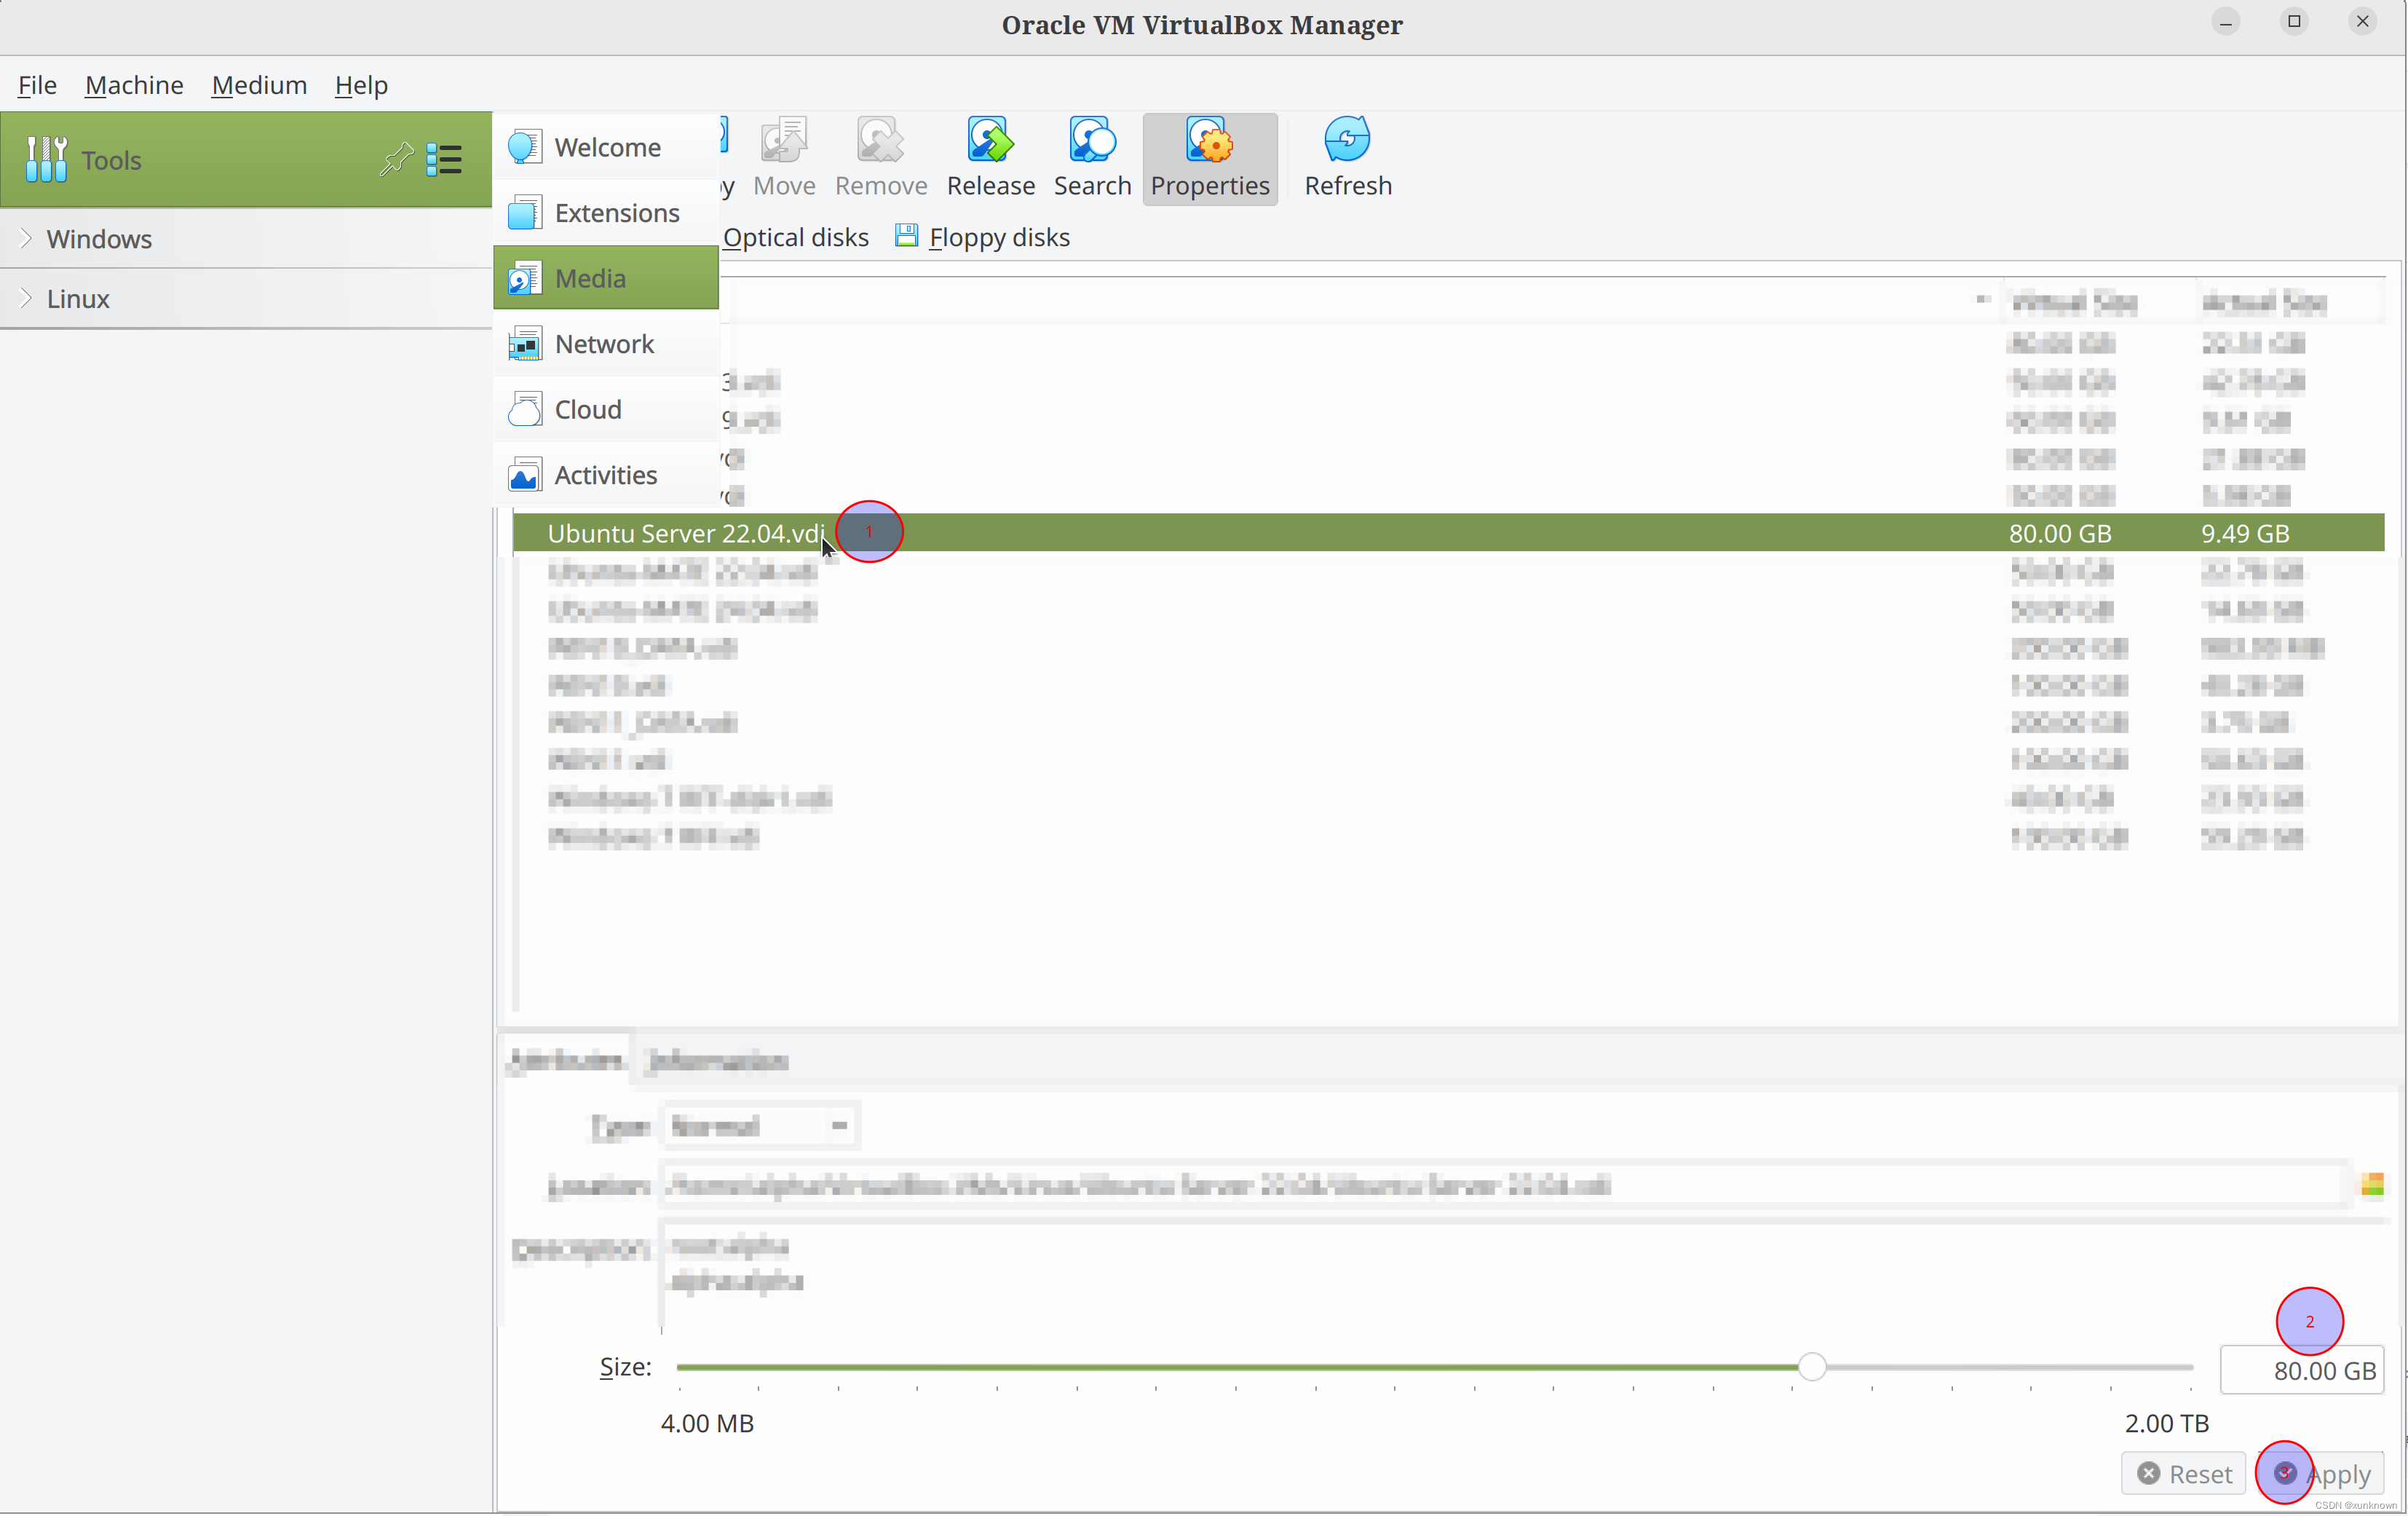Click the Description text area
The width and height of the screenshot is (2408, 1516).
click(1522, 1276)
